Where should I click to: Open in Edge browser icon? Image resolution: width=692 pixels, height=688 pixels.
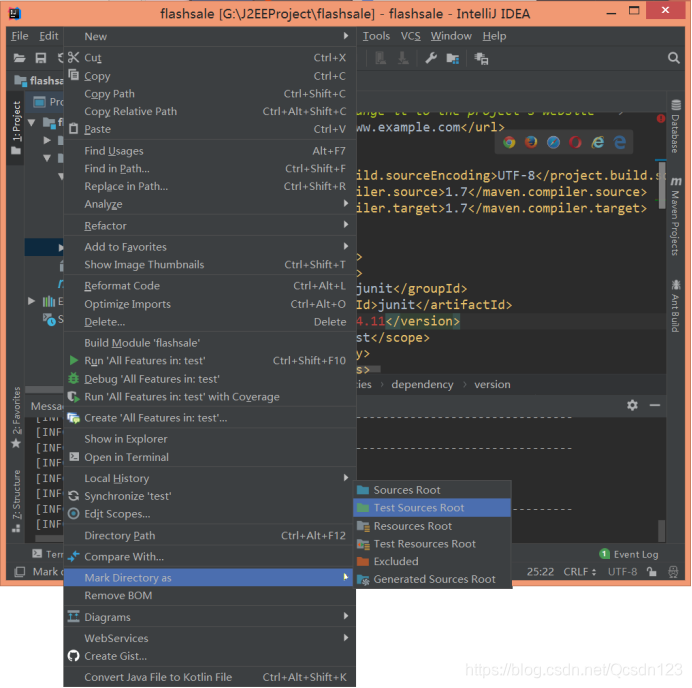620,142
